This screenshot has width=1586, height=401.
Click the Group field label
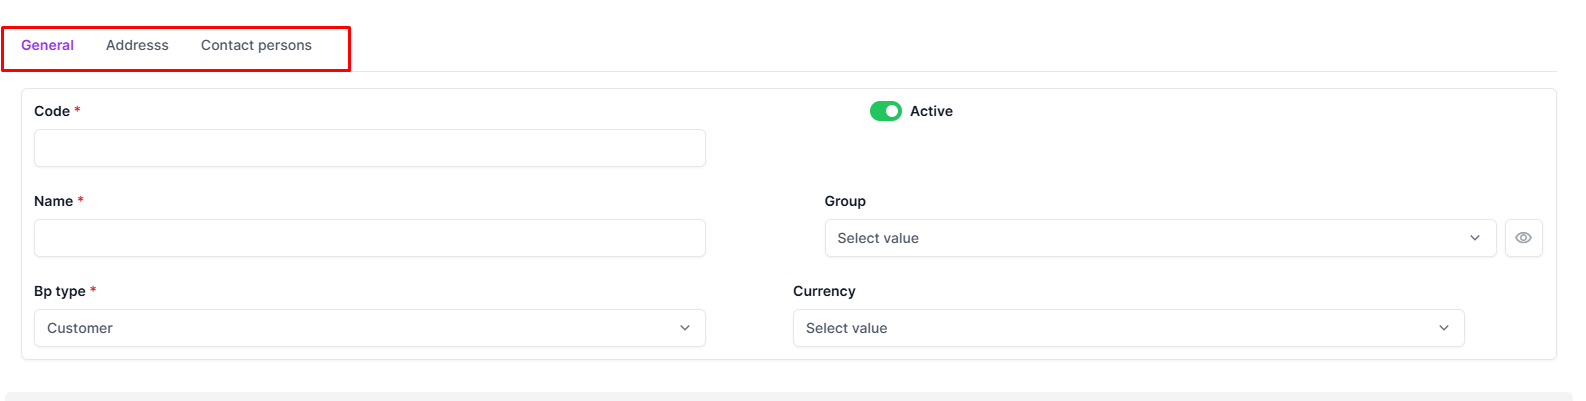[x=845, y=201]
